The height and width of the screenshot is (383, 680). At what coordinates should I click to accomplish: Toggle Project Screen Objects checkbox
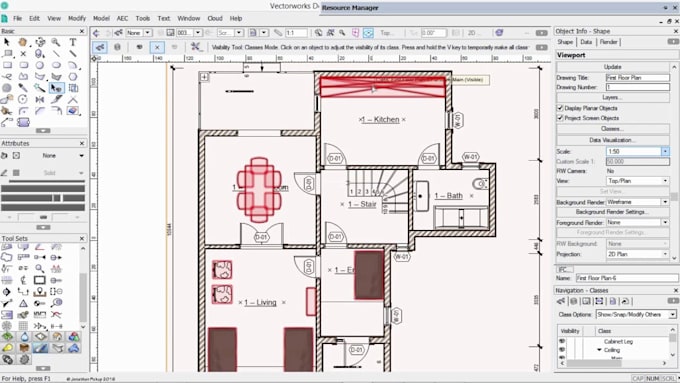tap(560, 118)
